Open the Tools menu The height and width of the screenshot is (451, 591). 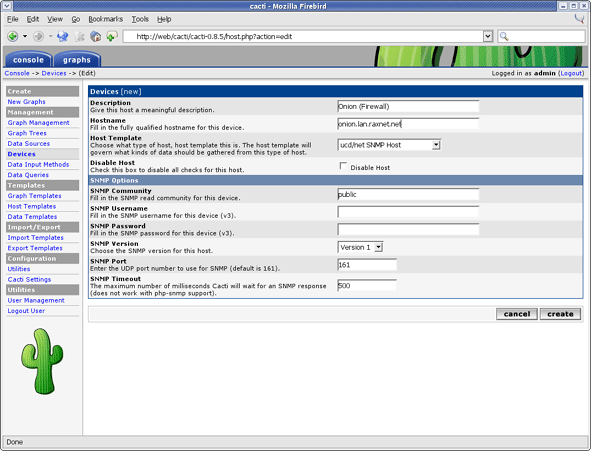click(x=140, y=19)
